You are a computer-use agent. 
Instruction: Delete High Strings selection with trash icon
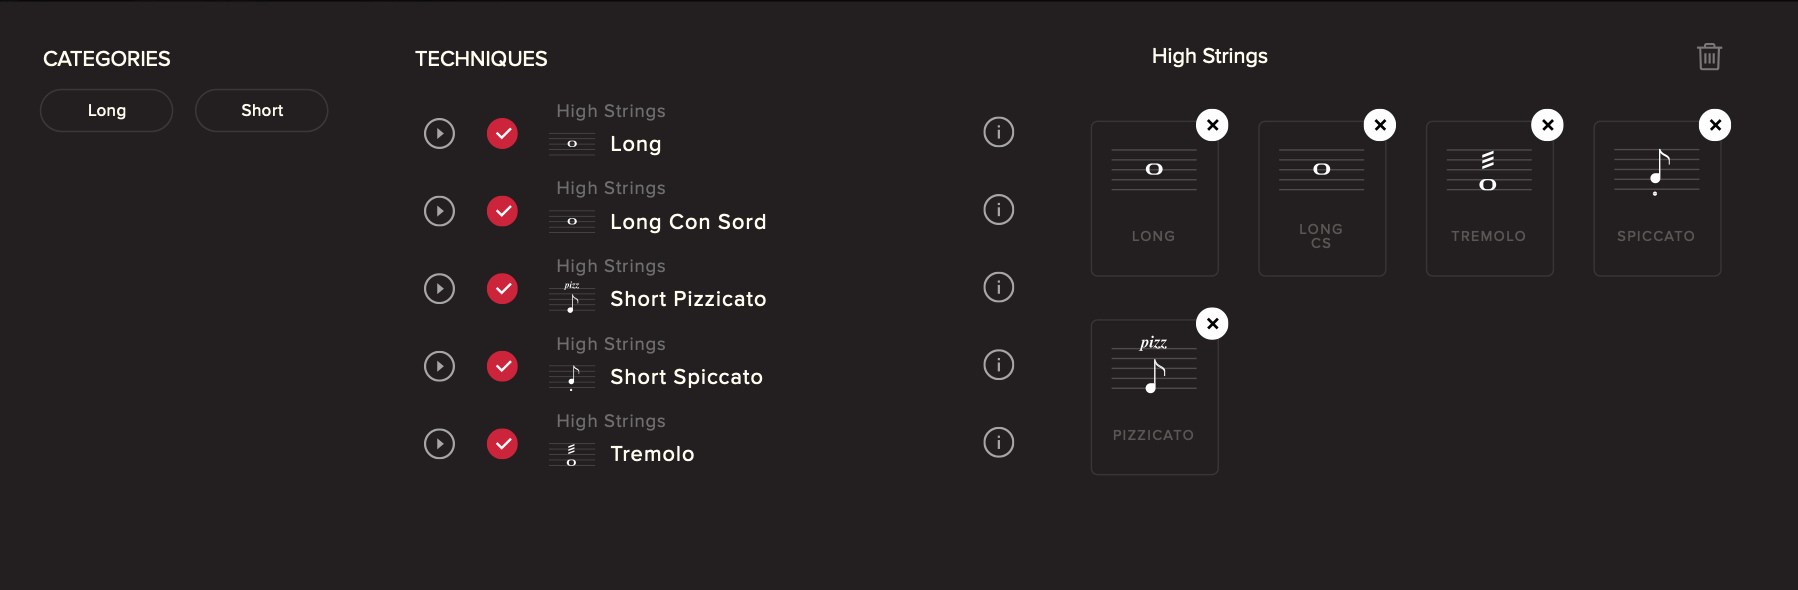[1709, 57]
